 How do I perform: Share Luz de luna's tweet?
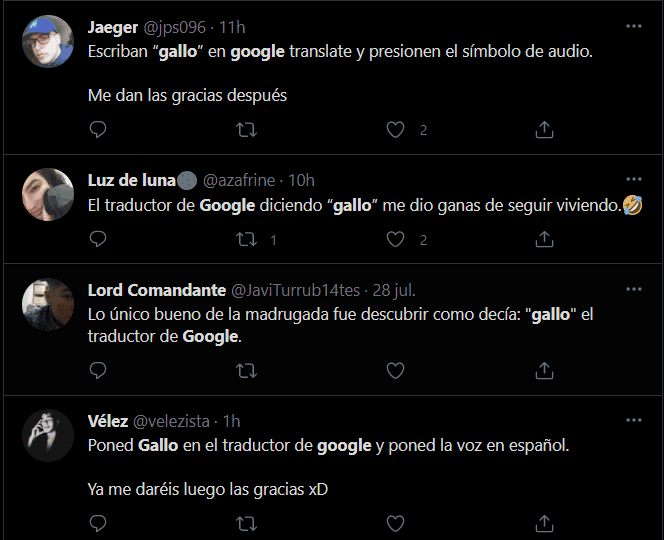click(x=544, y=240)
